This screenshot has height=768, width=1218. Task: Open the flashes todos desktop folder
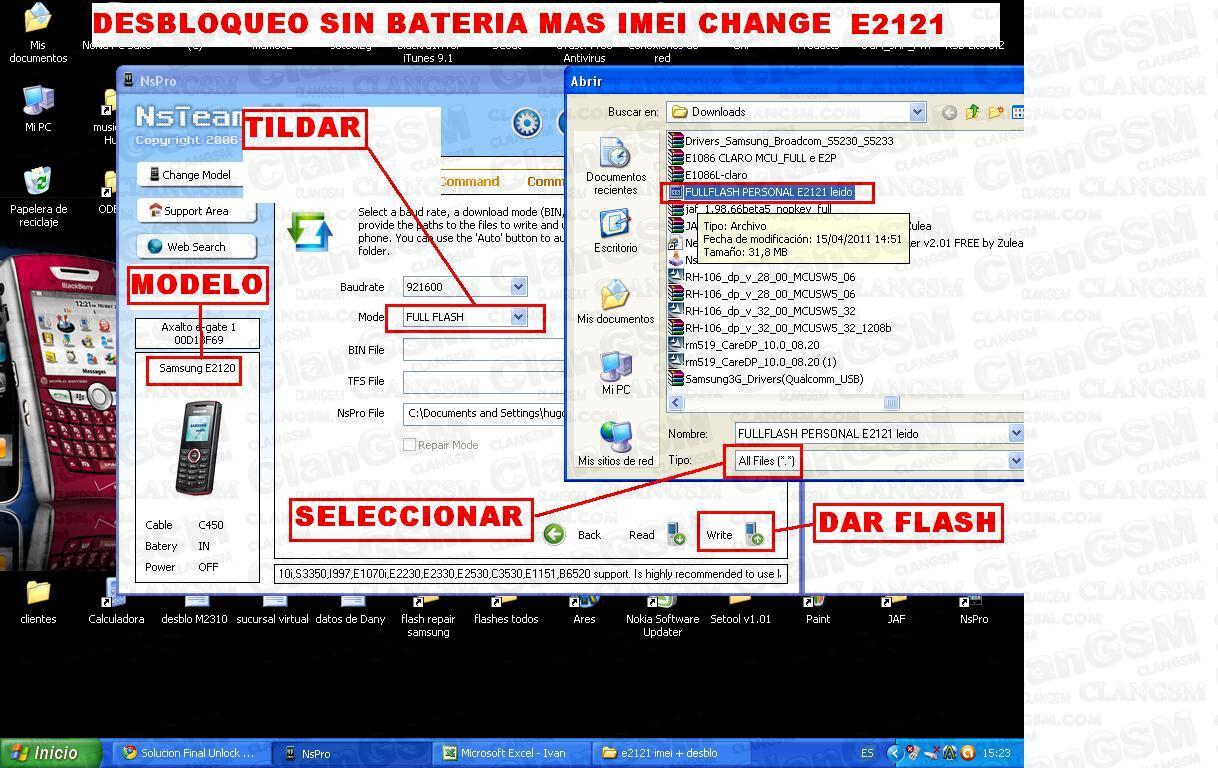pyautogui.click(x=506, y=610)
